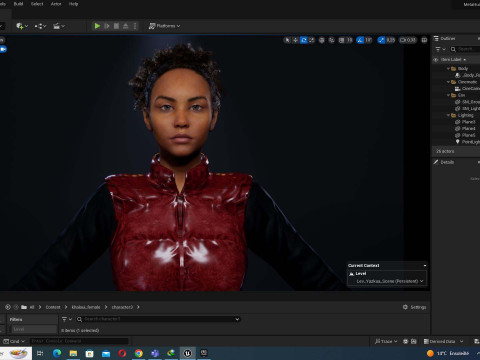Focus the Content Browser search box

[x=158, y=319]
